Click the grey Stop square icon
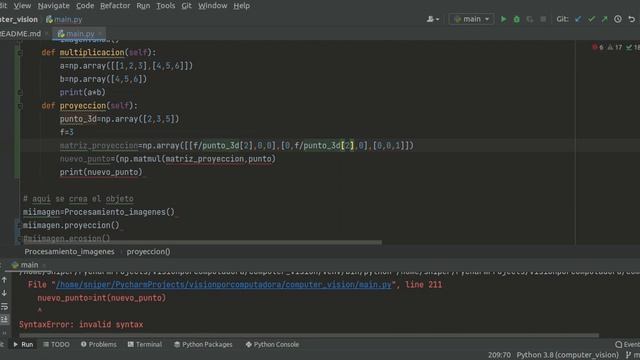640x360 pixels. pyautogui.click(x=543, y=19)
